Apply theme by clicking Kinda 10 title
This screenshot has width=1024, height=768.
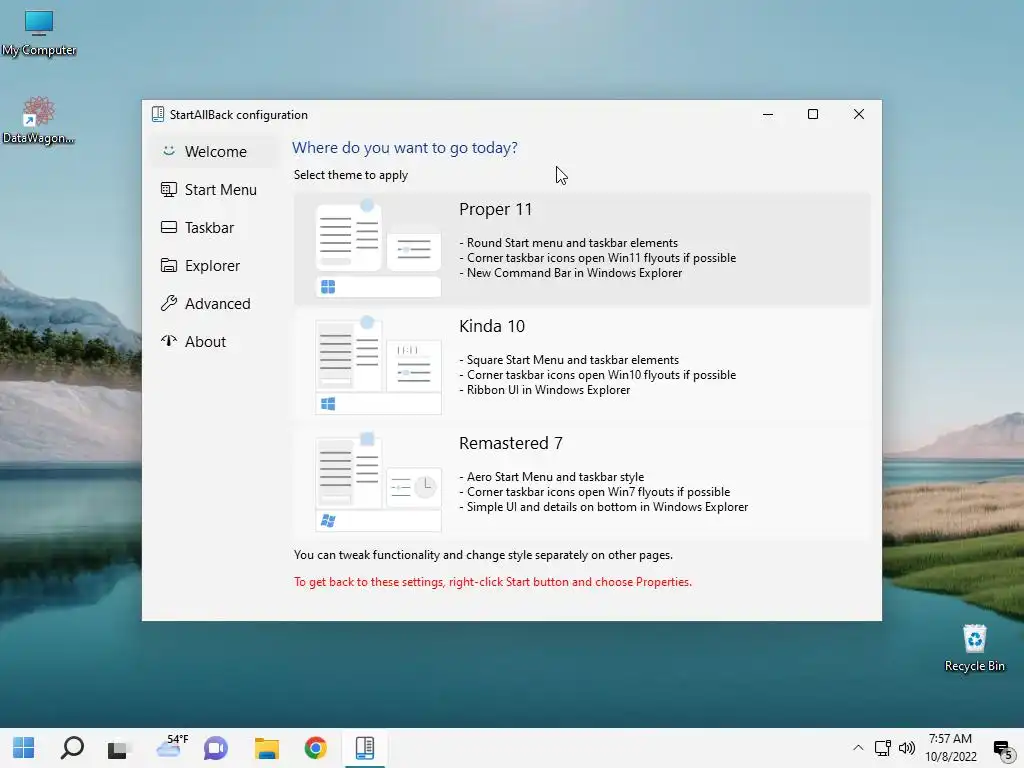click(x=492, y=326)
